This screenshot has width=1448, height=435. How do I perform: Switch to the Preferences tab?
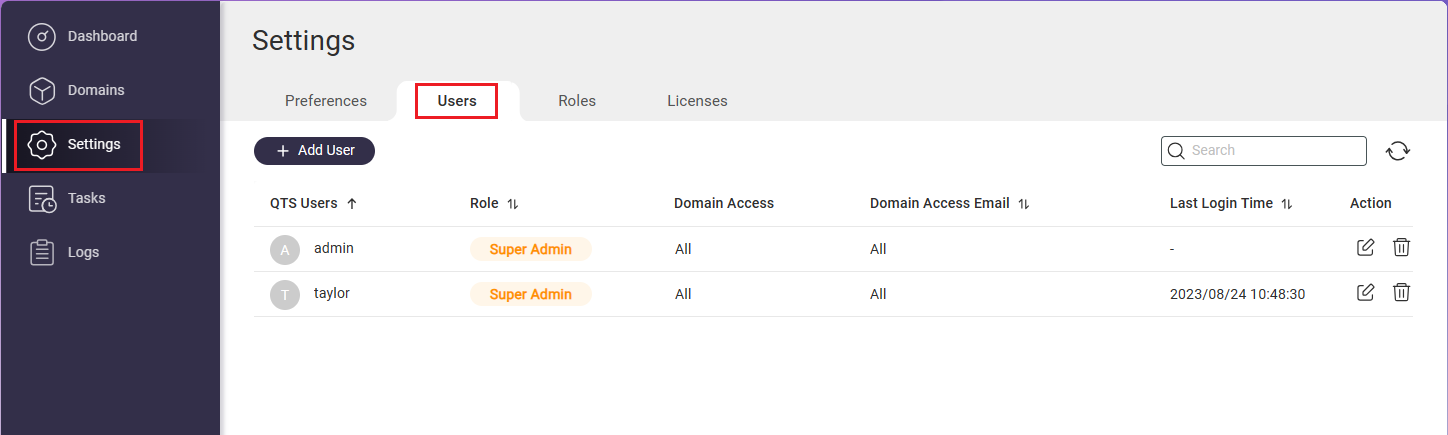[x=325, y=101]
